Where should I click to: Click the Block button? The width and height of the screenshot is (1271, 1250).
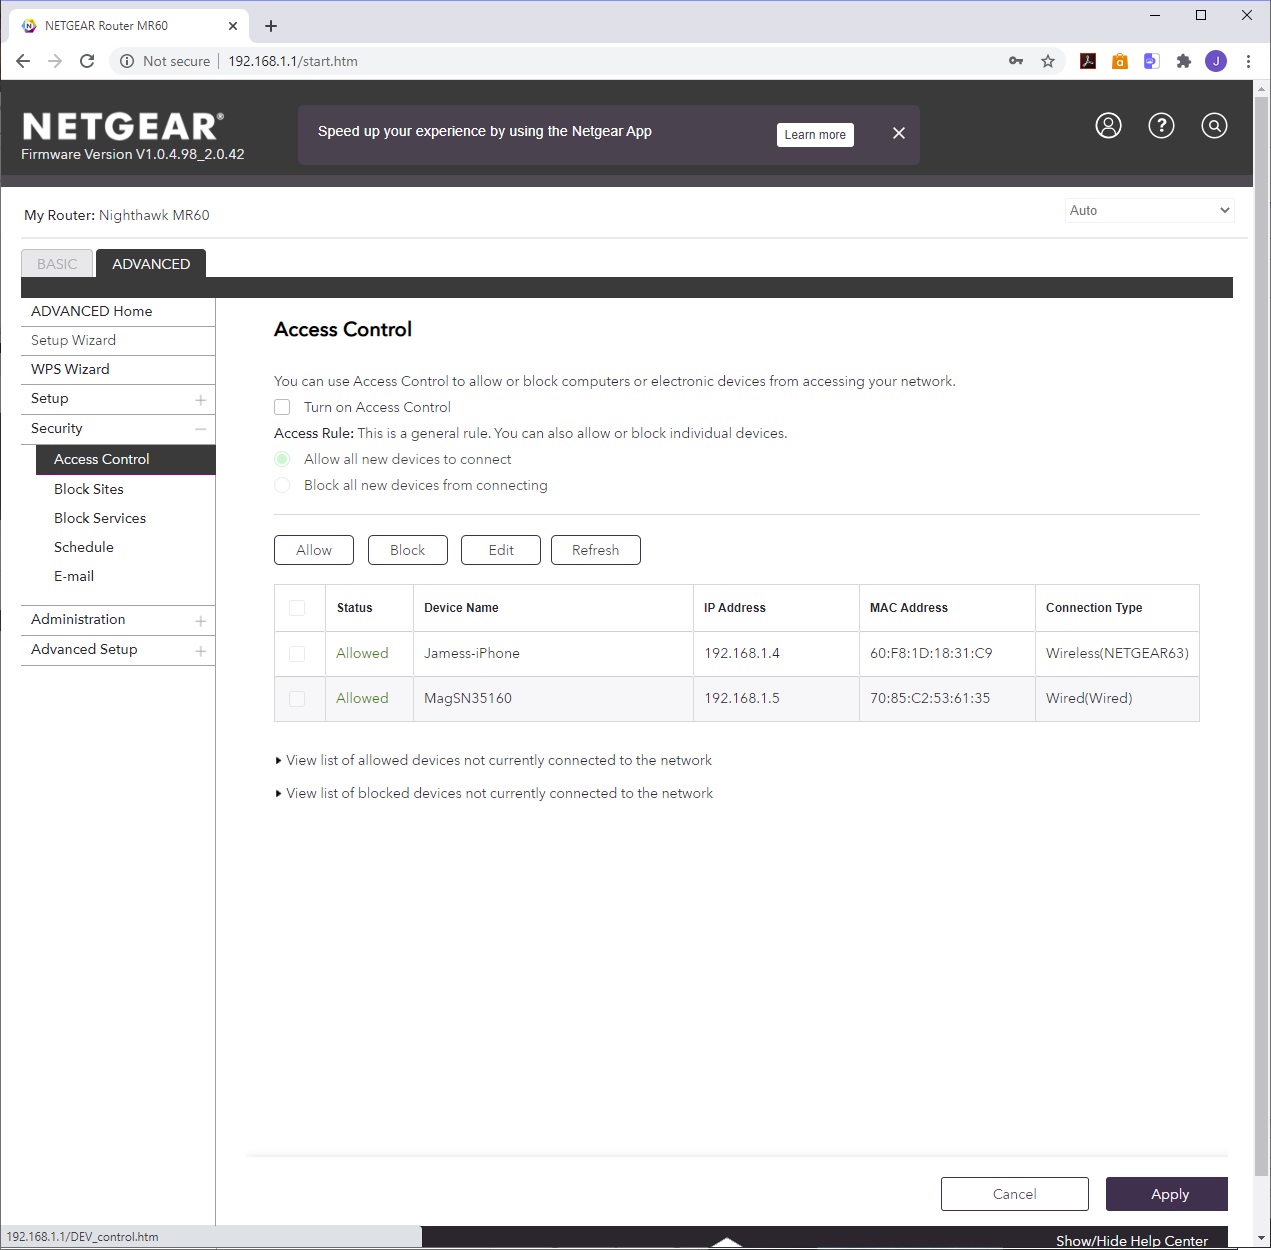[407, 550]
